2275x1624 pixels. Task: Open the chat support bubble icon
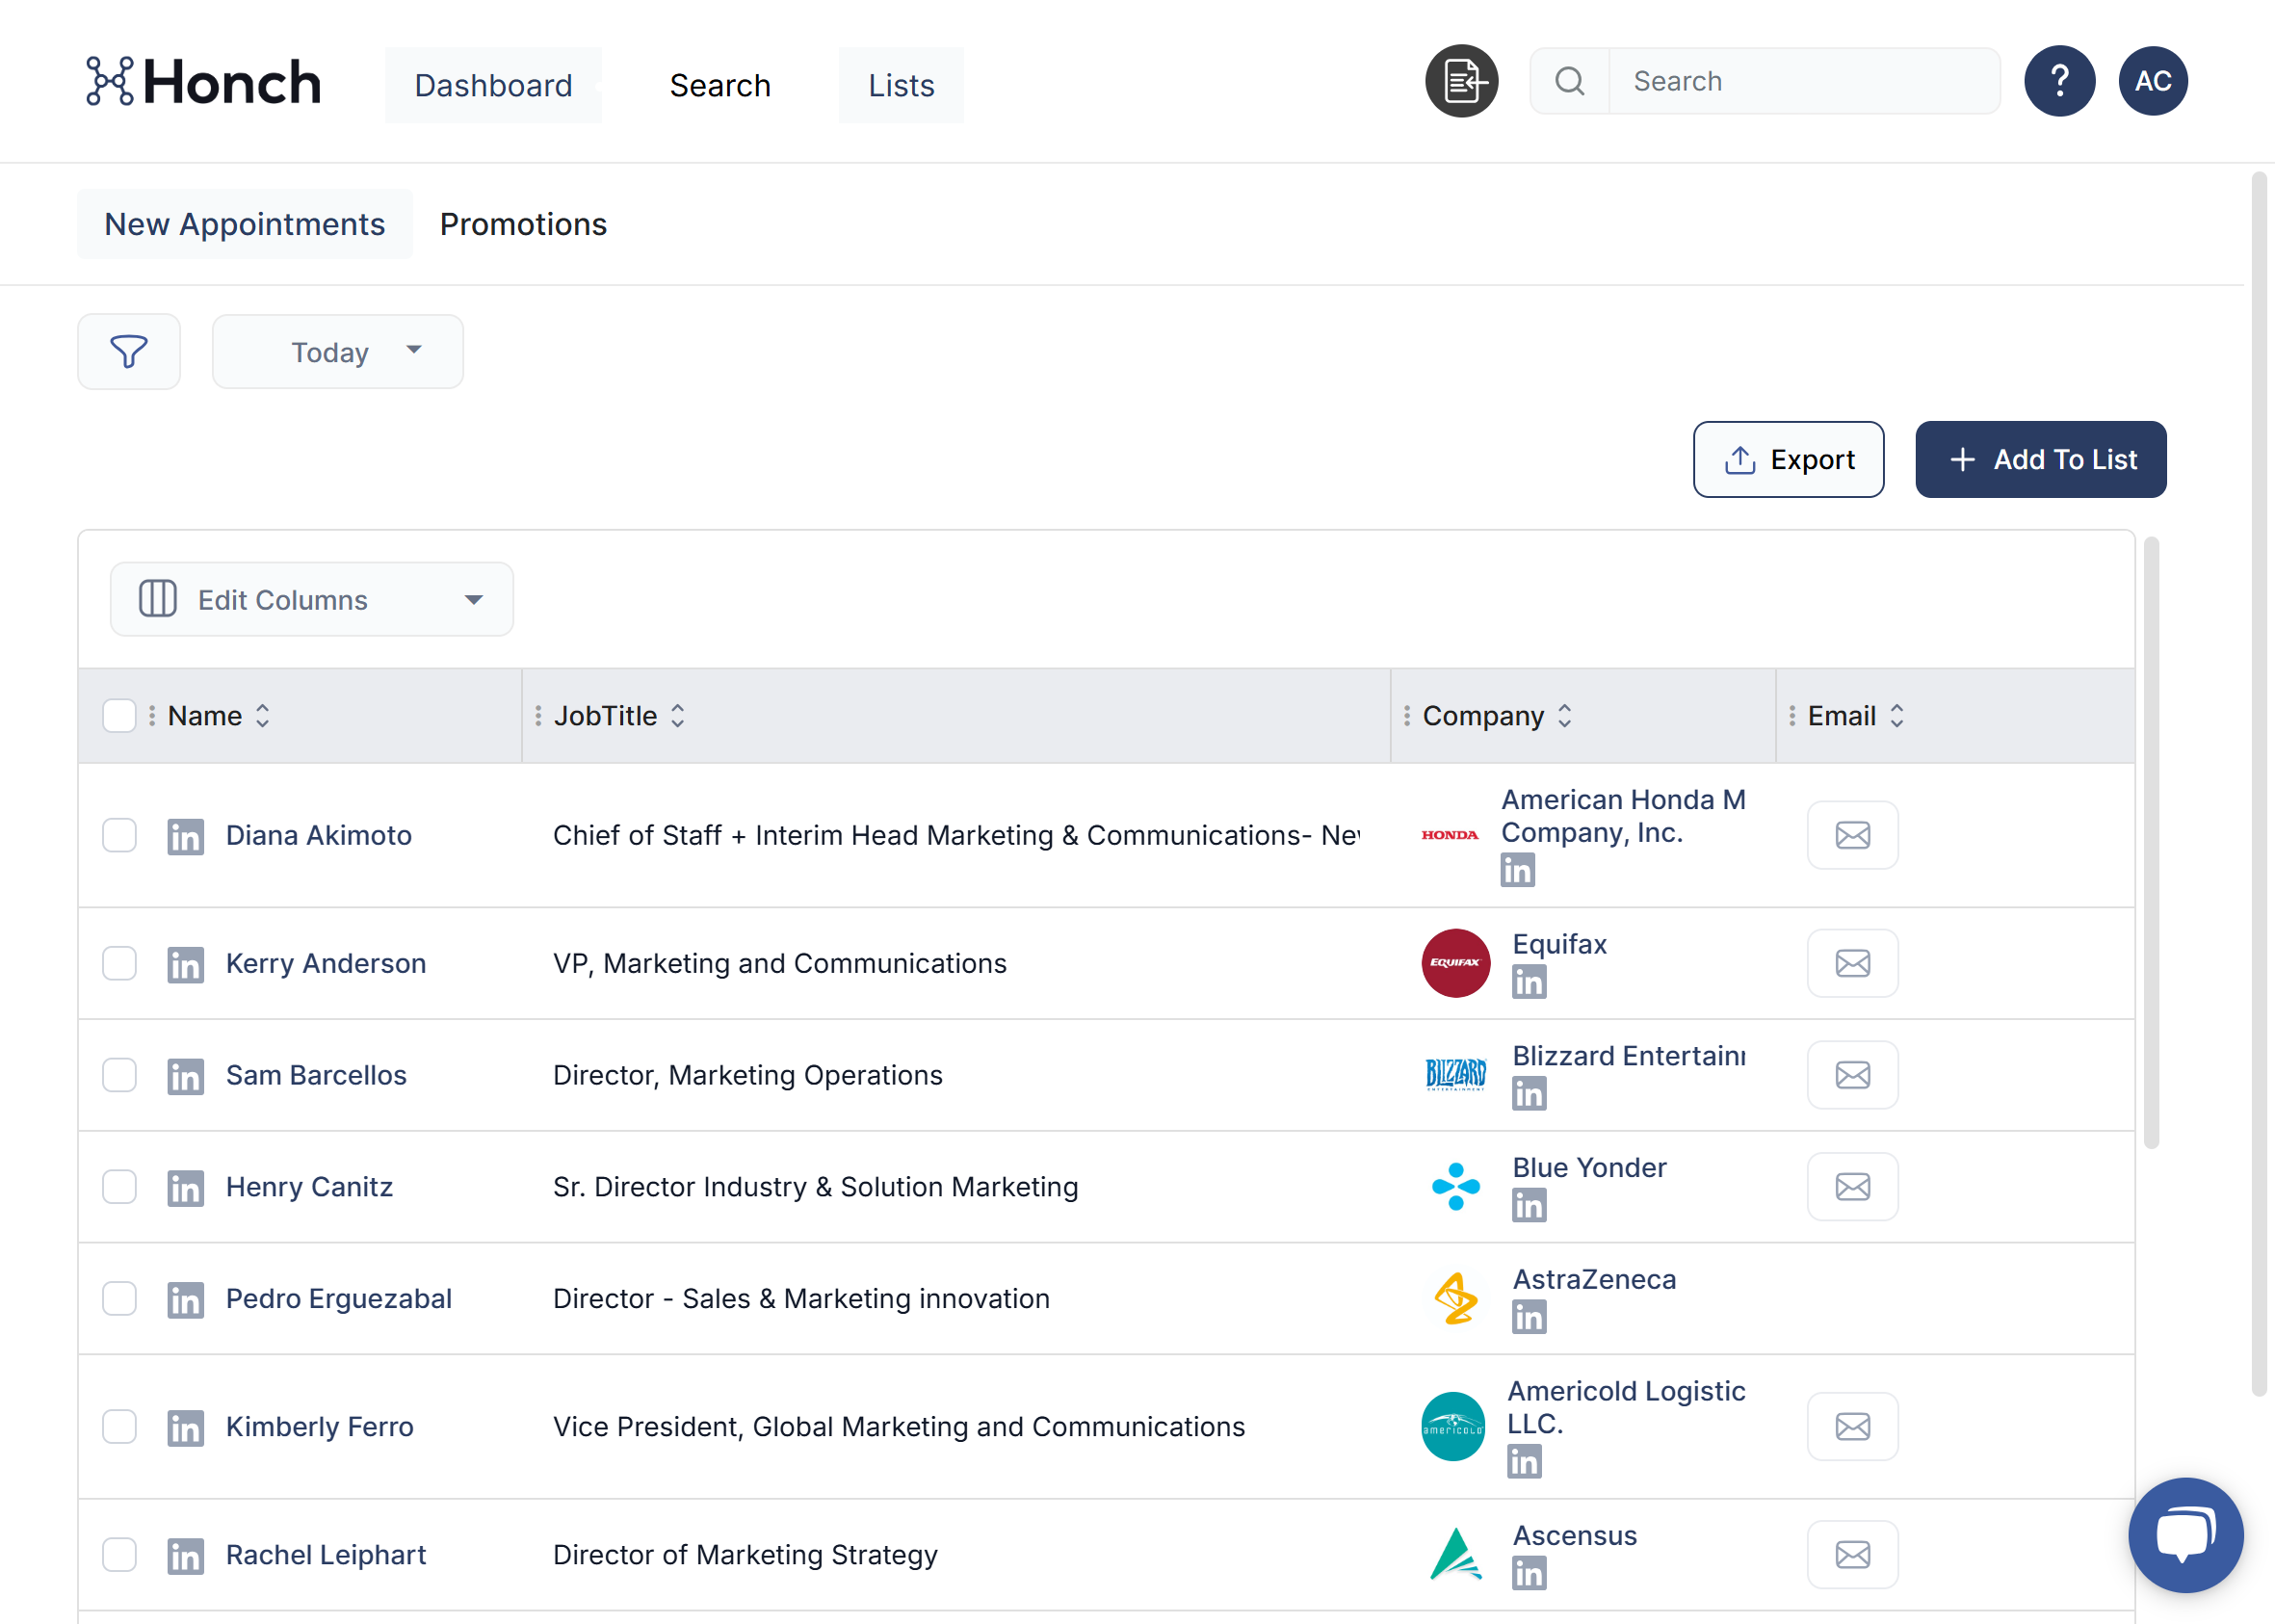(x=2185, y=1534)
